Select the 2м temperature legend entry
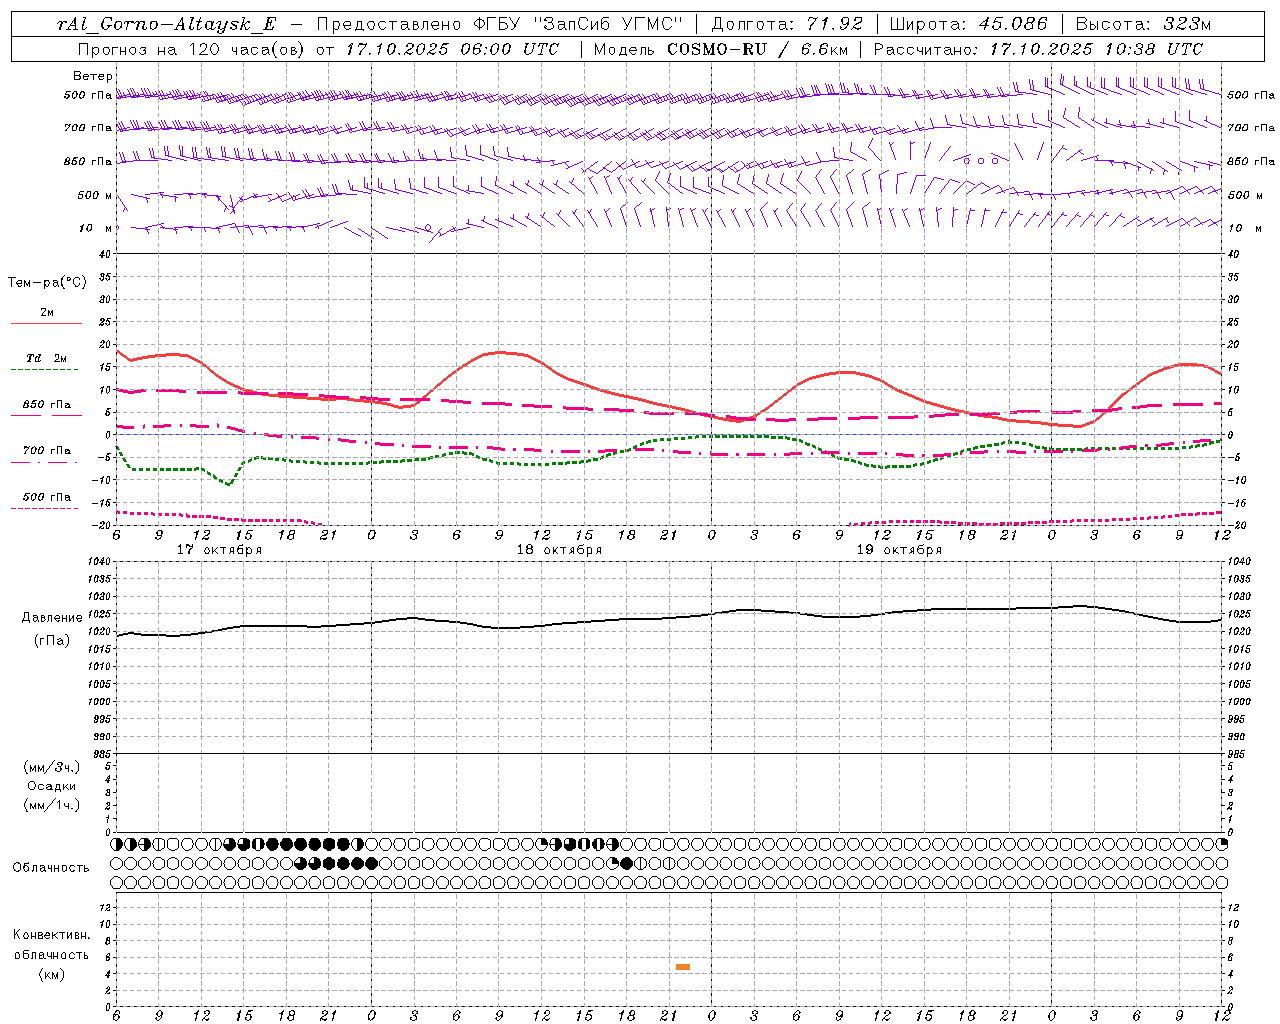Image resolution: width=1280 pixels, height=1024 pixels. click(x=47, y=312)
